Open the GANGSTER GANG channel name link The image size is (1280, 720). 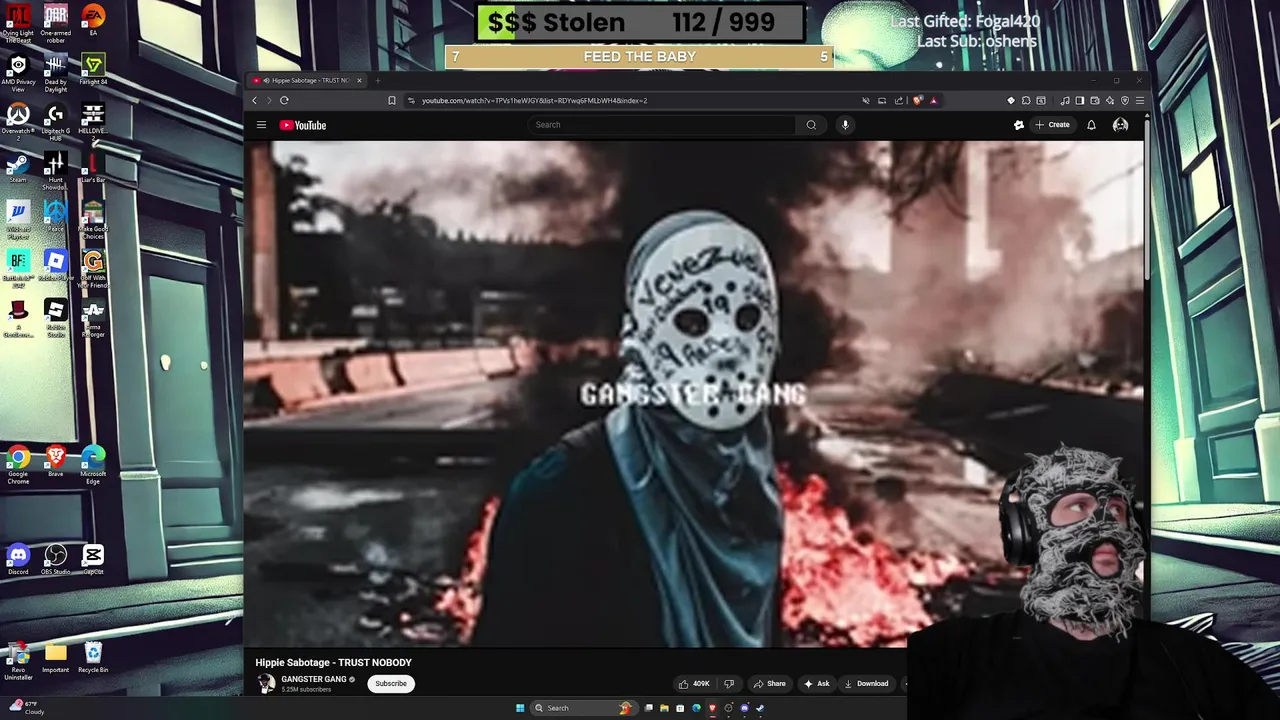coord(314,679)
